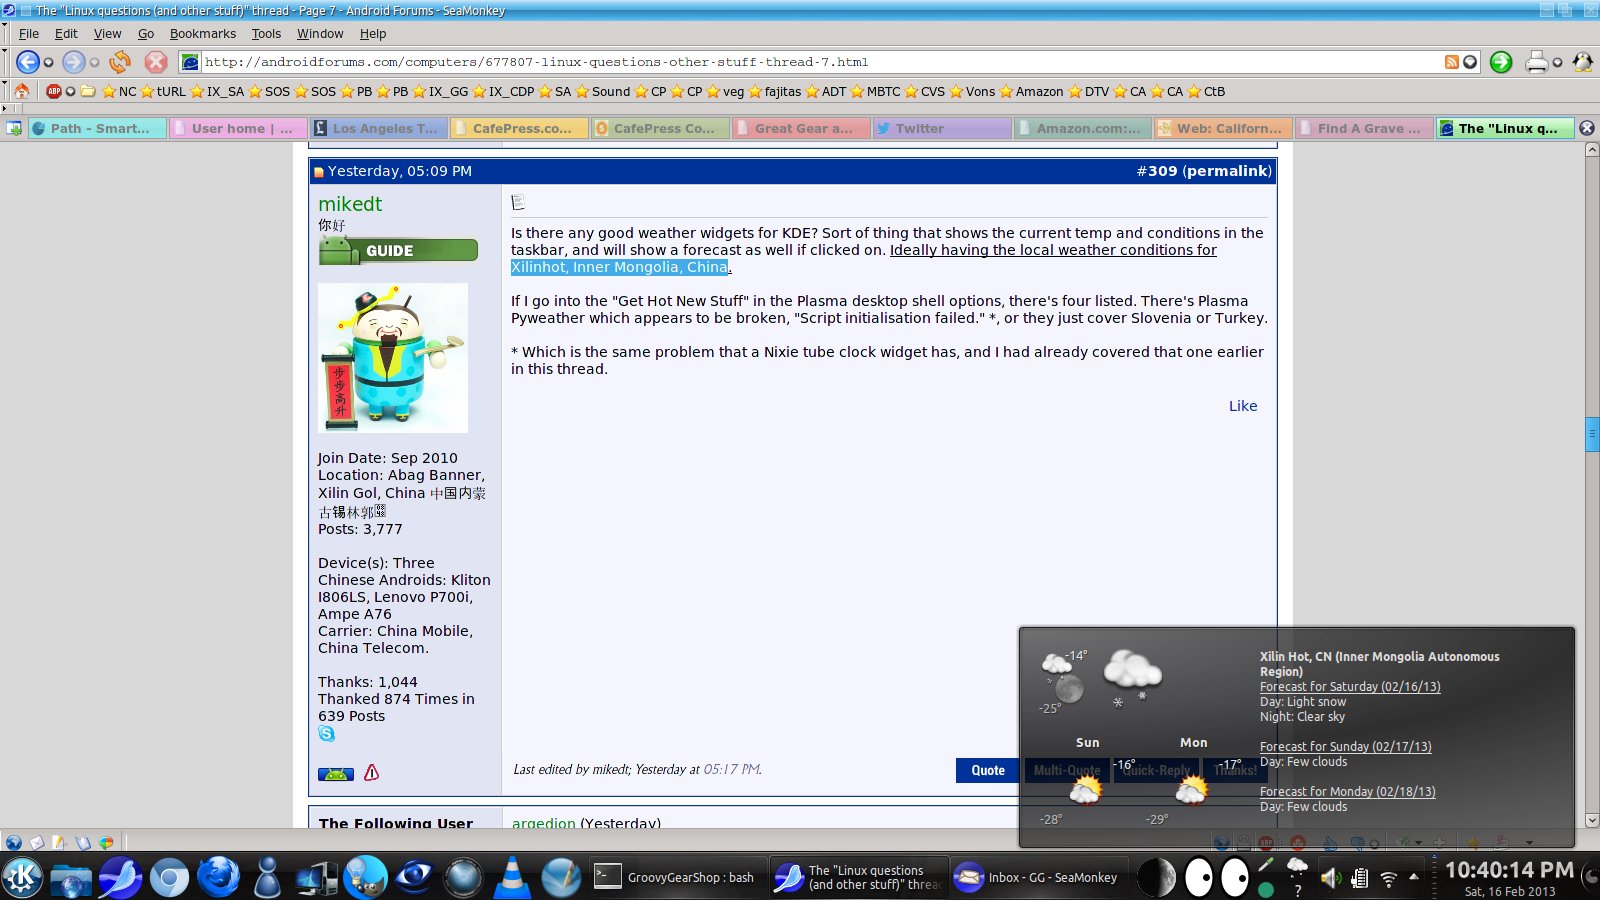1600x900 pixels.
Task: Click the Home icon in bookmarks toolbar
Action: (22, 91)
